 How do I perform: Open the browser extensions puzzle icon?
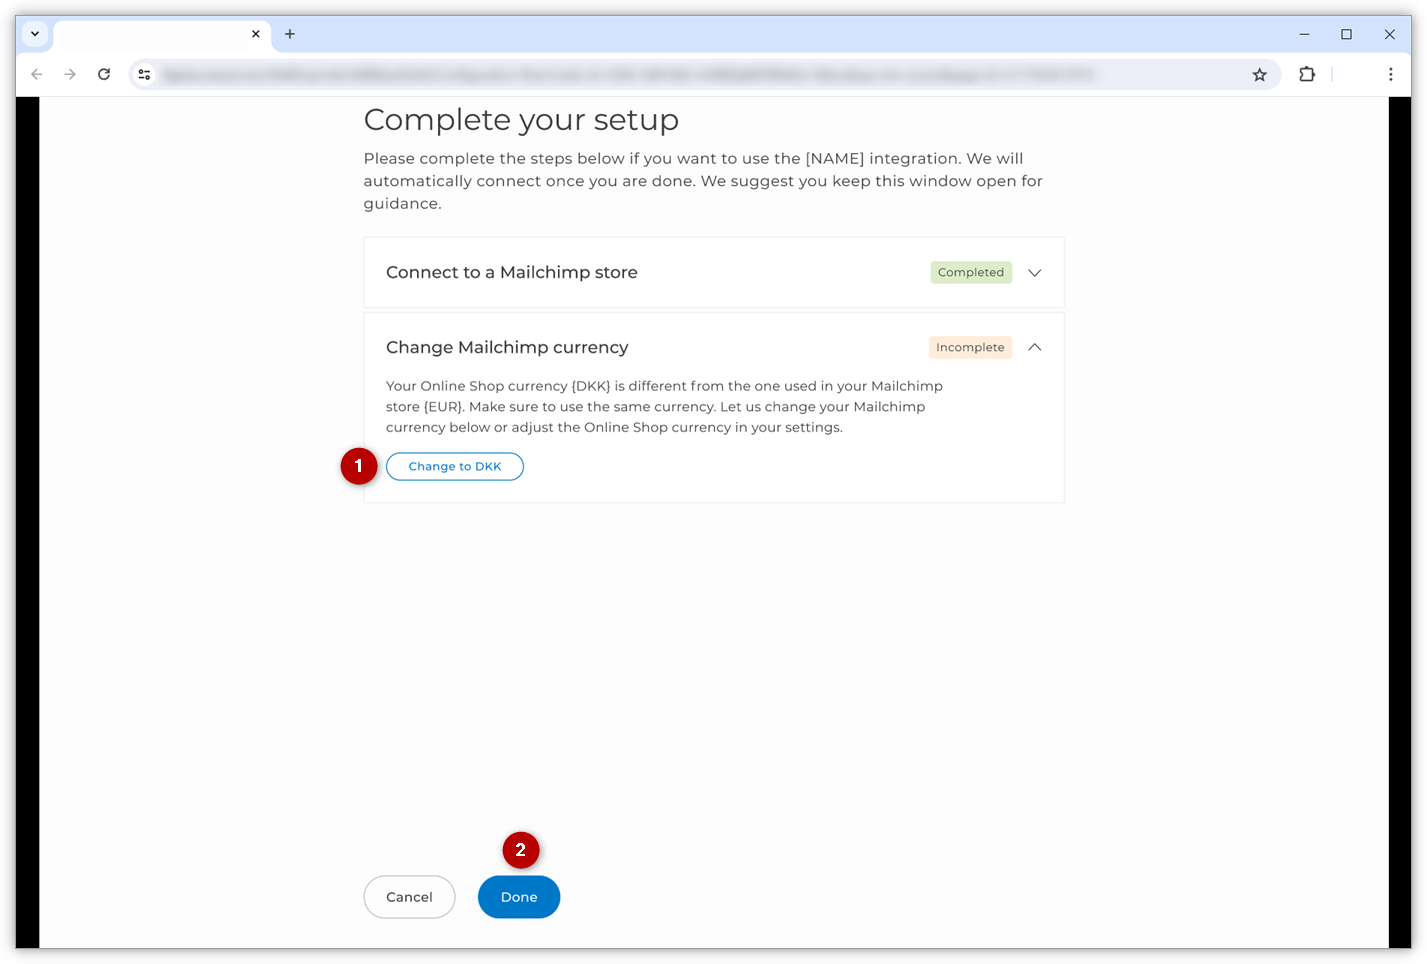coord(1307,74)
